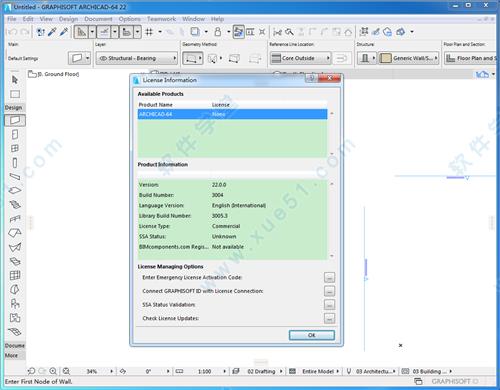The image size is (500, 390).
Task: Toggle Guide Lines in the toolbar
Action: click(81, 32)
